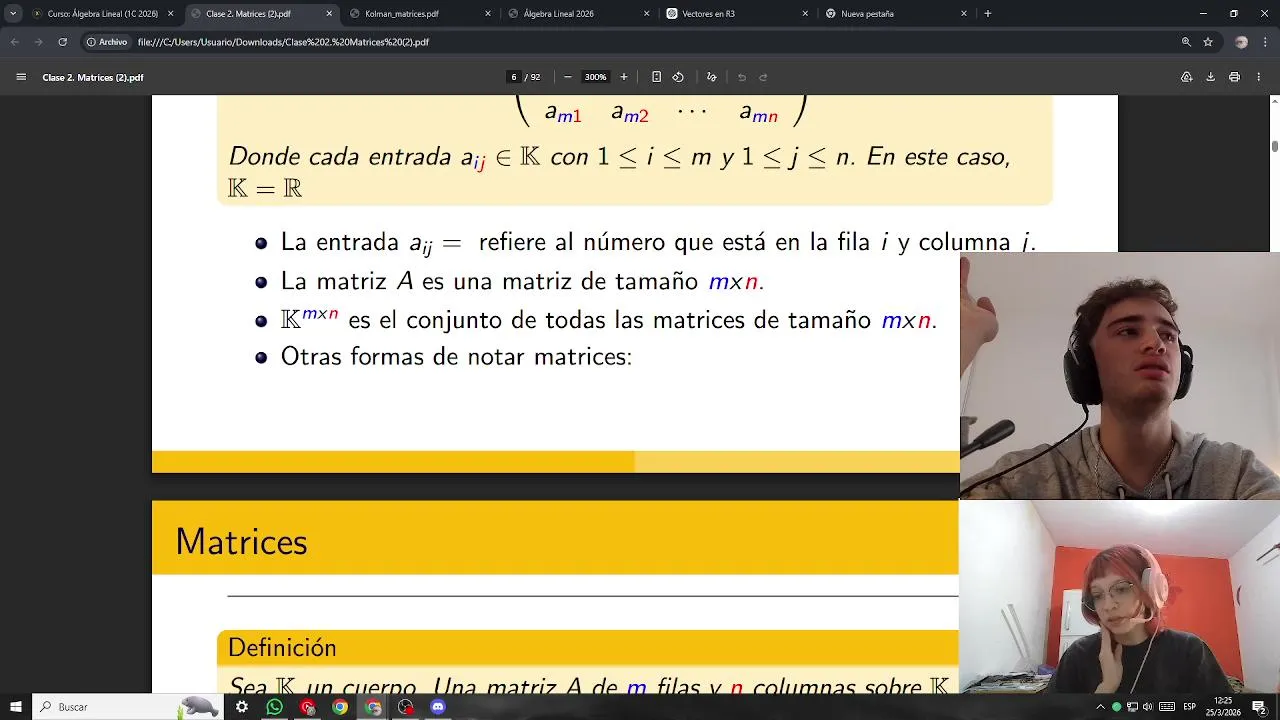The height and width of the screenshot is (720, 1280).
Task: Close the Vectores en R3 tab
Action: click(x=805, y=14)
